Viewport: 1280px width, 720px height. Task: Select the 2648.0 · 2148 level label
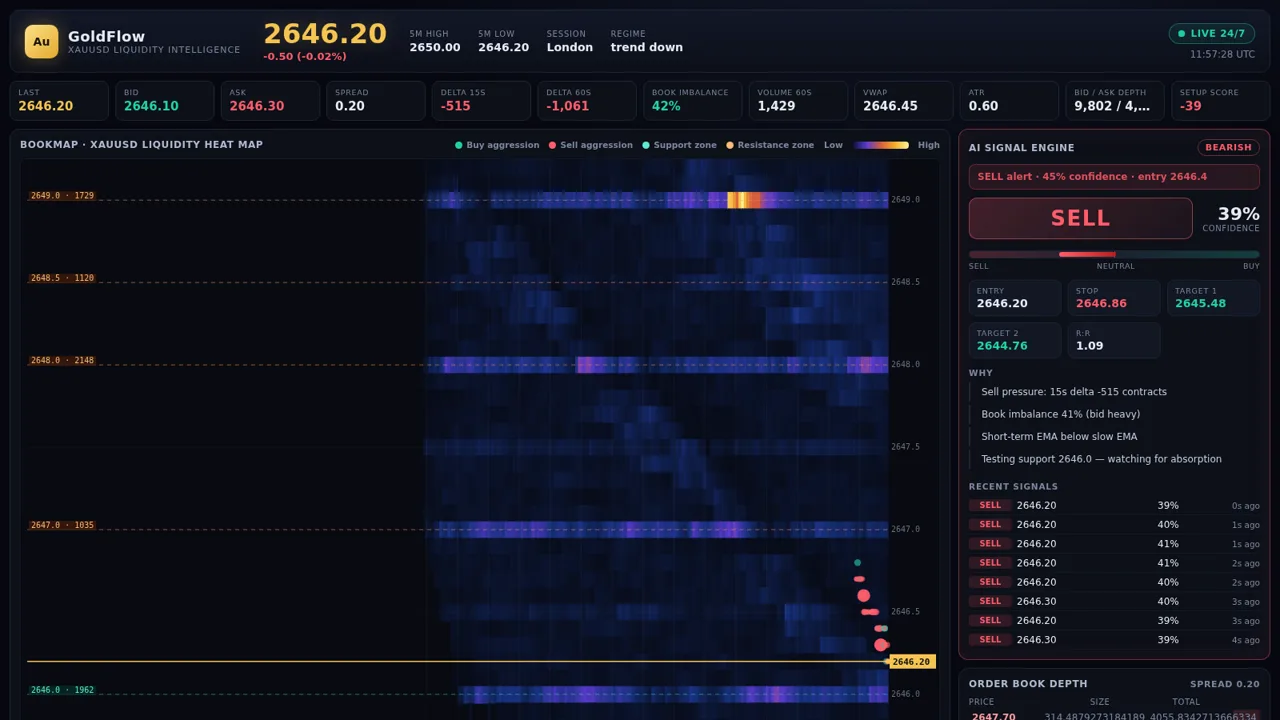click(x=62, y=360)
